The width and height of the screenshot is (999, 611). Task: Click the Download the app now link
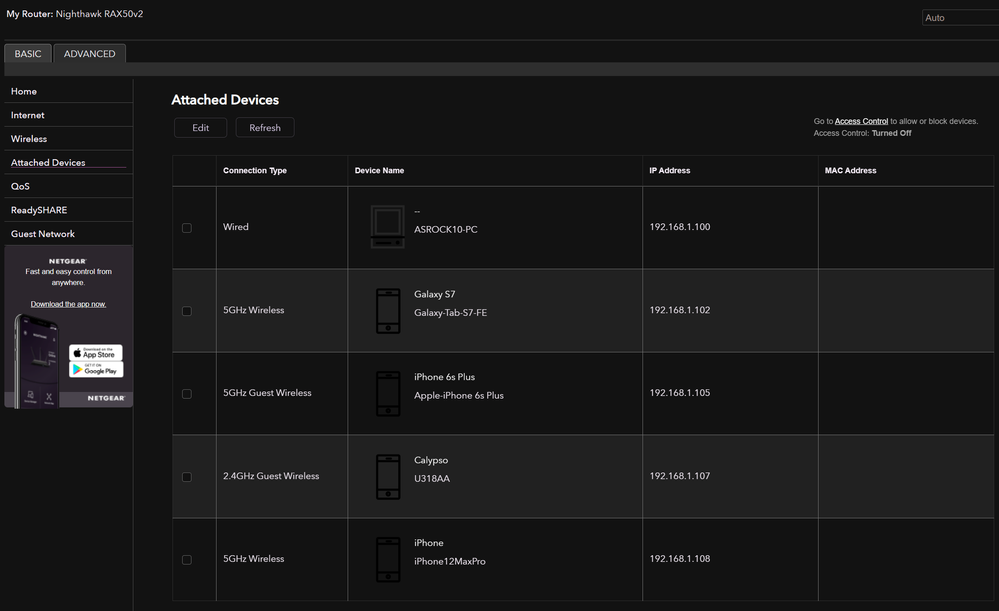coord(68,304)
